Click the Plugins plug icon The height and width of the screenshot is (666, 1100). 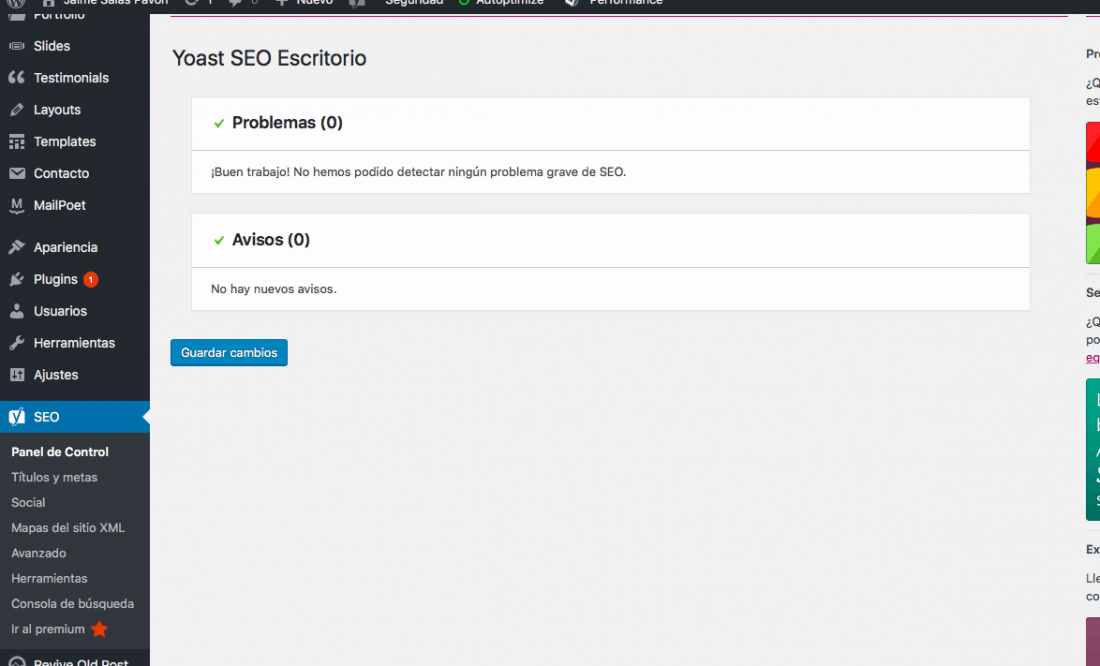click(17, 279)
